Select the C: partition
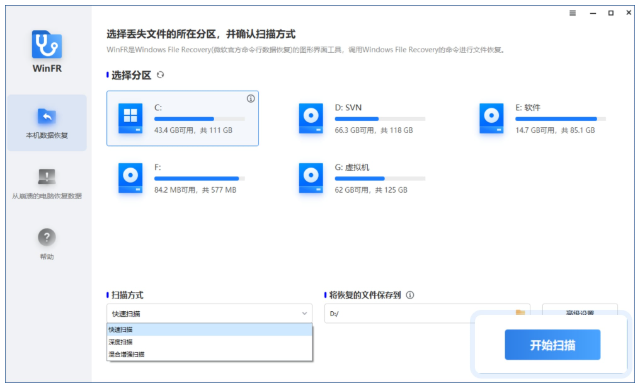 click(183, 118)
